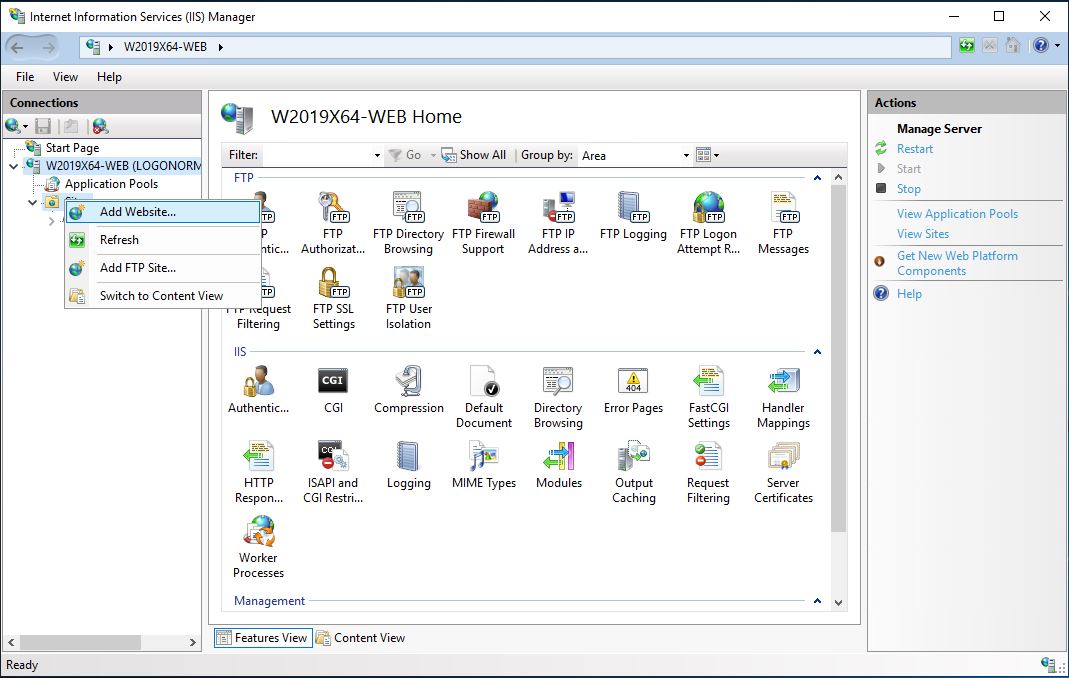Viewport: 1069px width, 678px height.
Task: Open the IIS Authentication feature
Action: tap(258, 390)
